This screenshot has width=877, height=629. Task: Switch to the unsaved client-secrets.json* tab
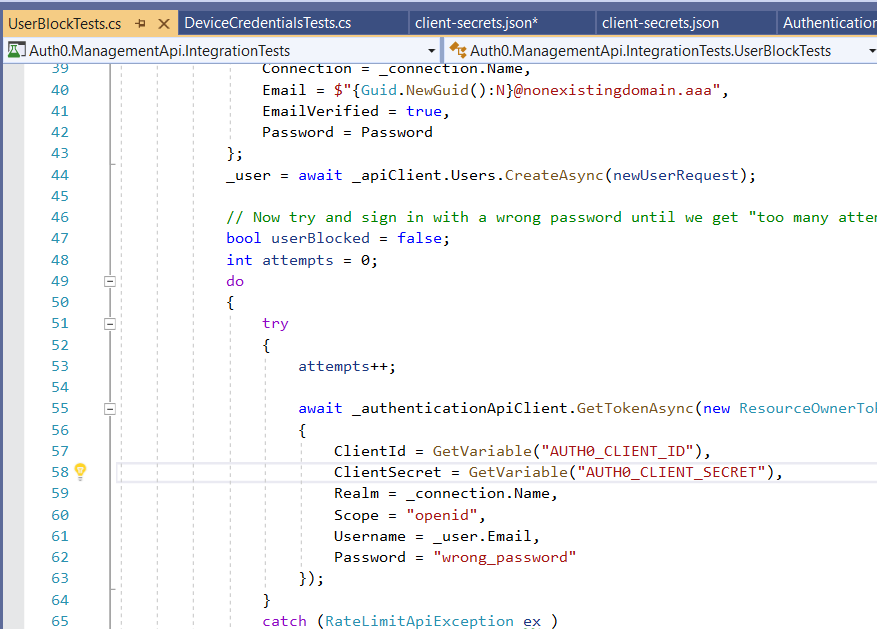point(477,23)
